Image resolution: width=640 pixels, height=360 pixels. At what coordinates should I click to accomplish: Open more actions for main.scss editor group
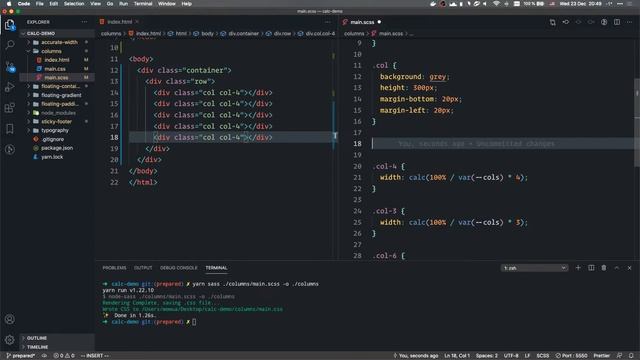(629, 22)
